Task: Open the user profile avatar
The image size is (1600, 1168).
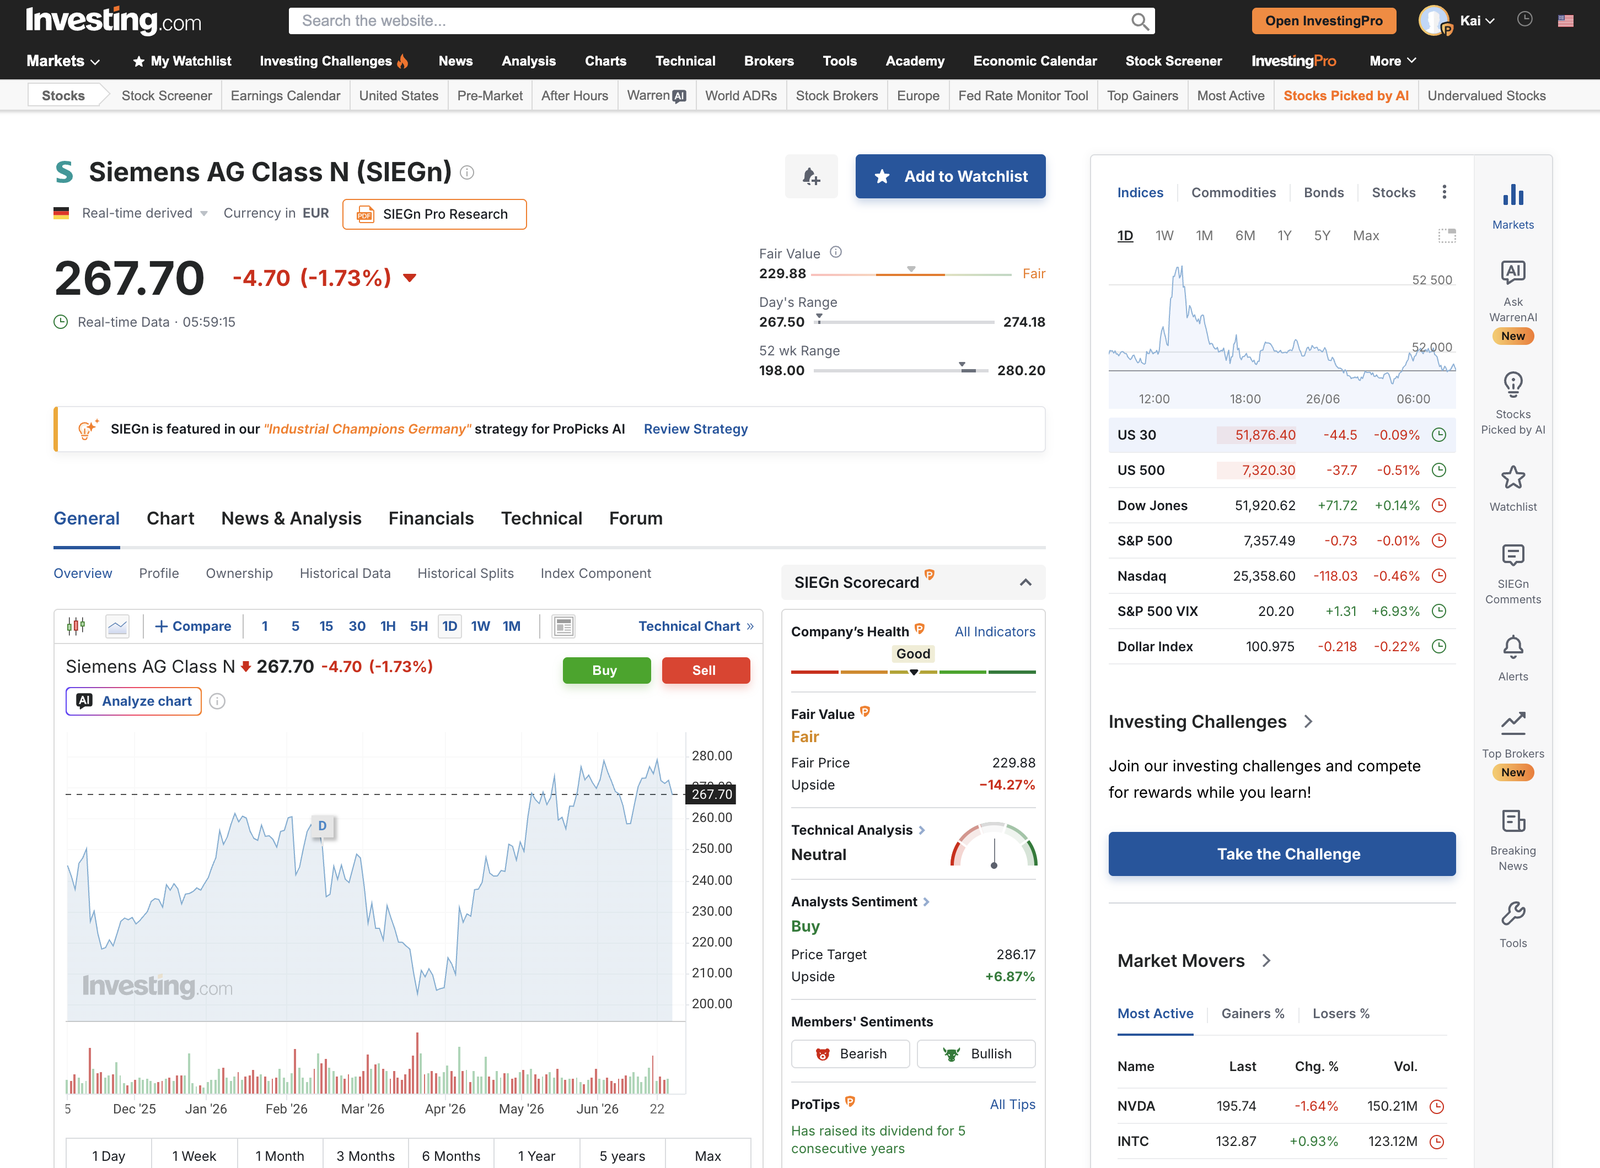Action: [1435, 20]
